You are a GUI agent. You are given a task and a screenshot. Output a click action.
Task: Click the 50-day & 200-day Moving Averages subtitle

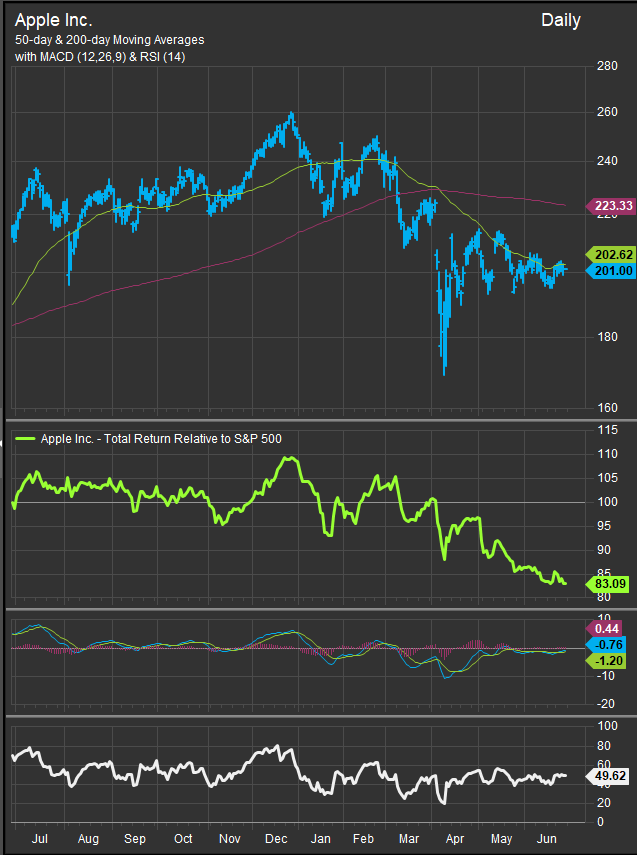(109, 40)
